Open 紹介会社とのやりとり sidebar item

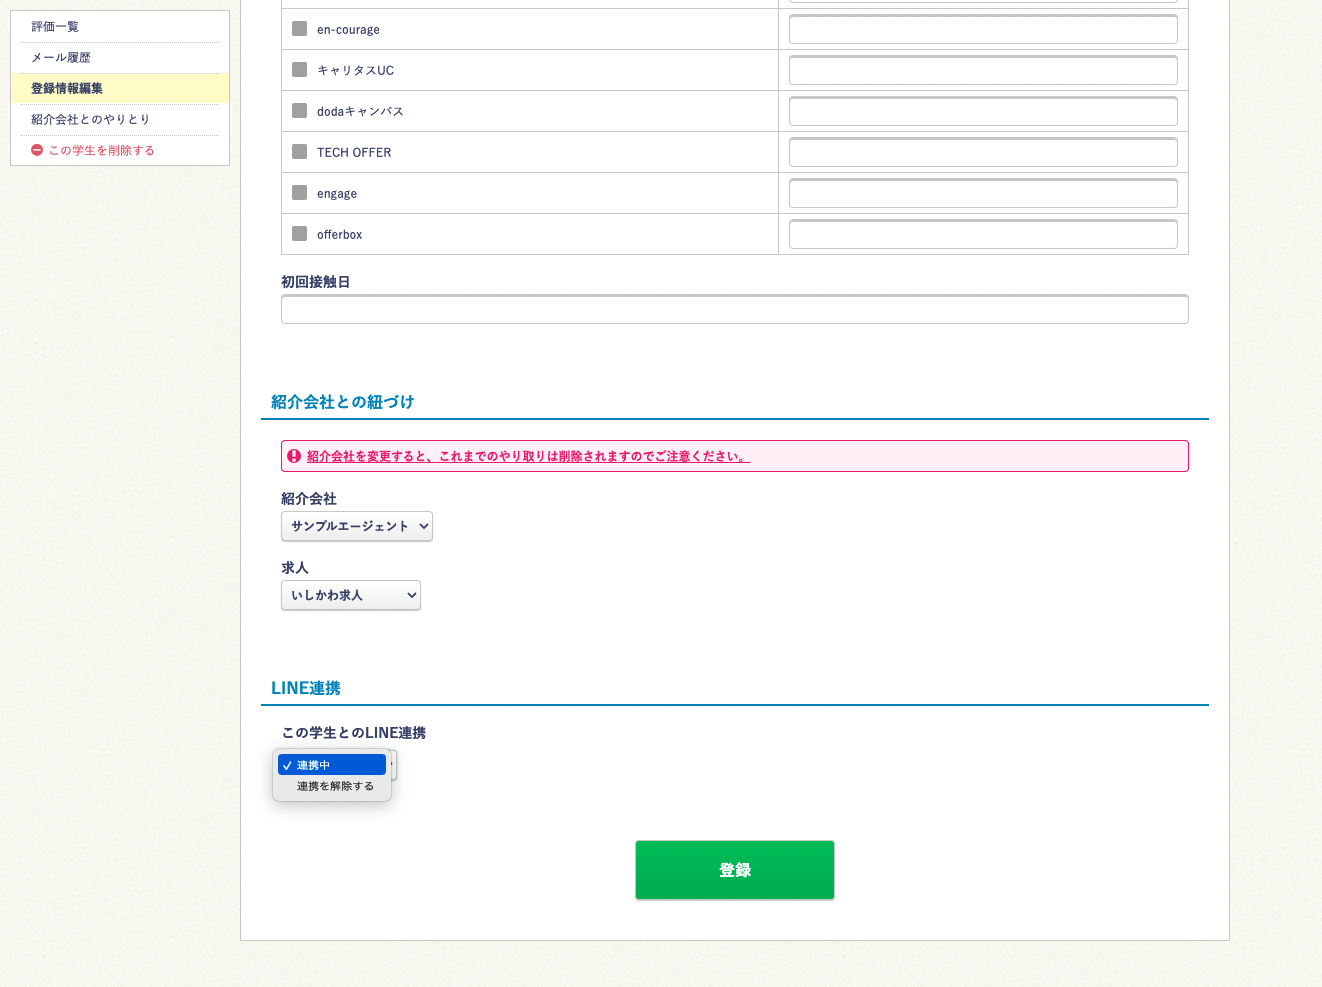pos(91,120)
